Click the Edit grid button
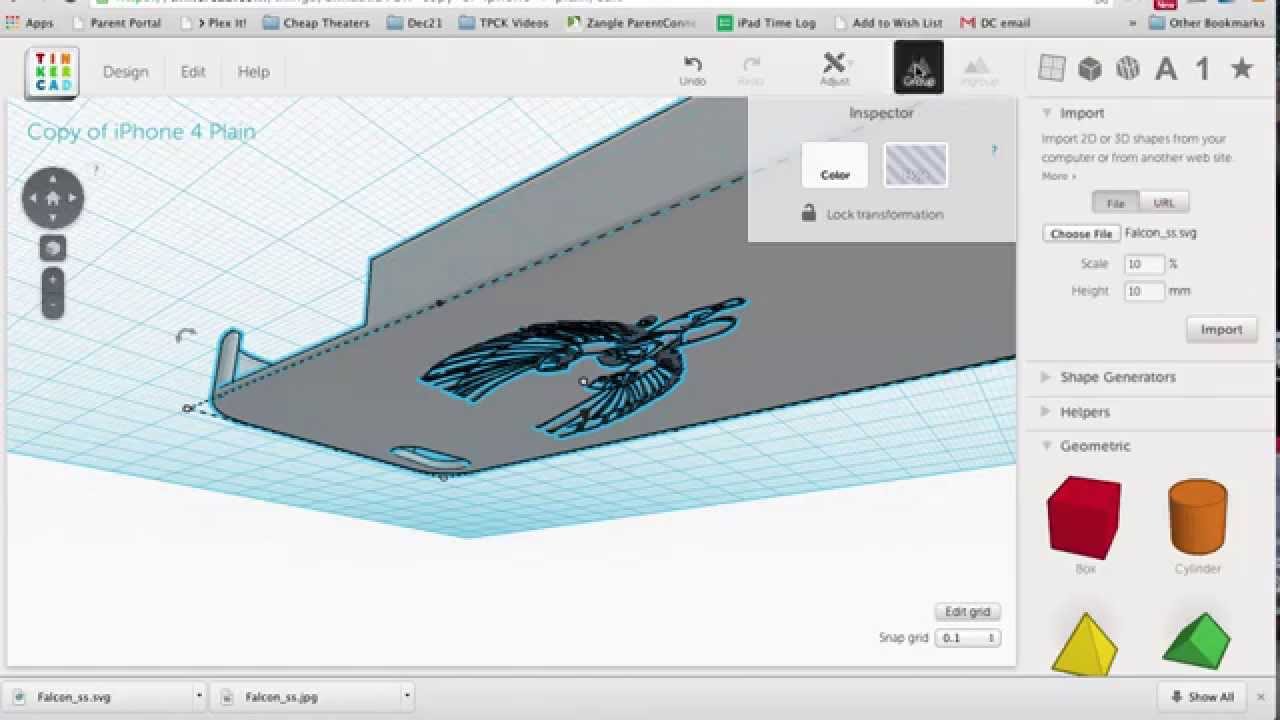 point(967,612)
